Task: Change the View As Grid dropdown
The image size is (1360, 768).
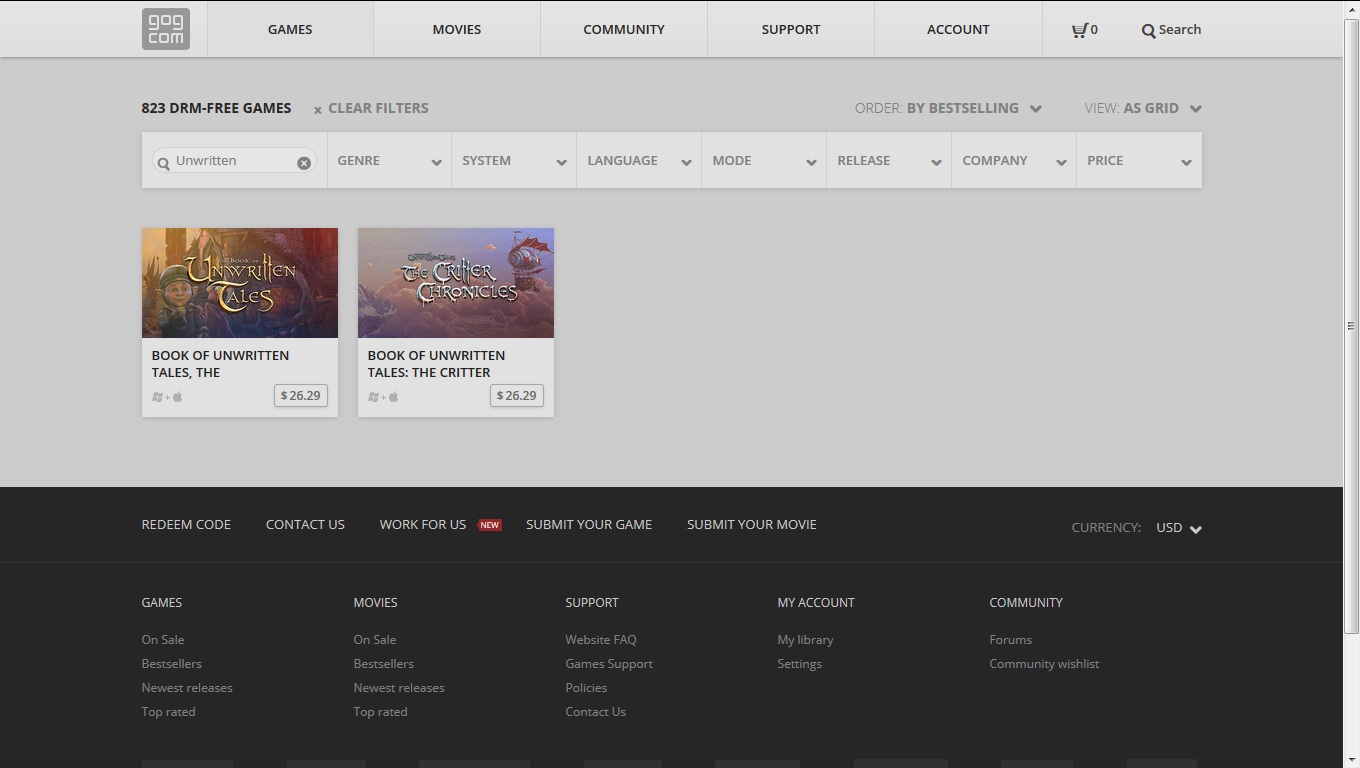Action: [1143, 108]
